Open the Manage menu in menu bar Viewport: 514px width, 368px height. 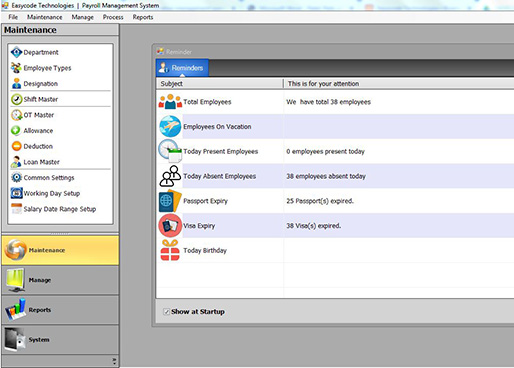[x=83, y=17]
